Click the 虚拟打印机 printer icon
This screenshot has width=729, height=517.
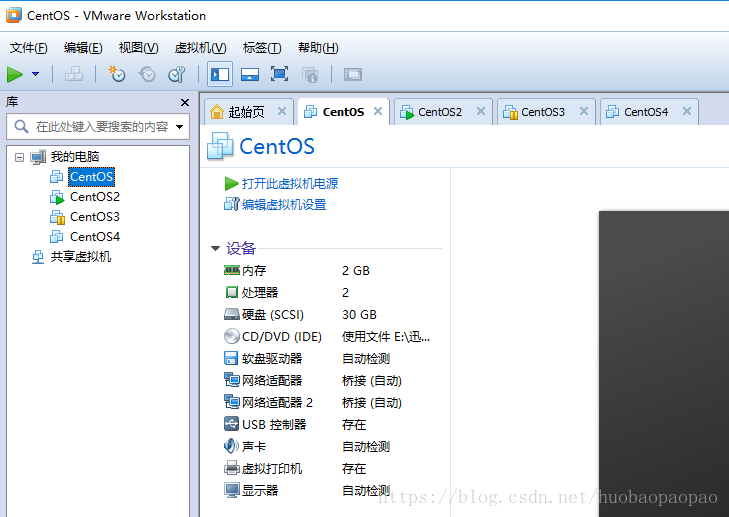[232, 468]
